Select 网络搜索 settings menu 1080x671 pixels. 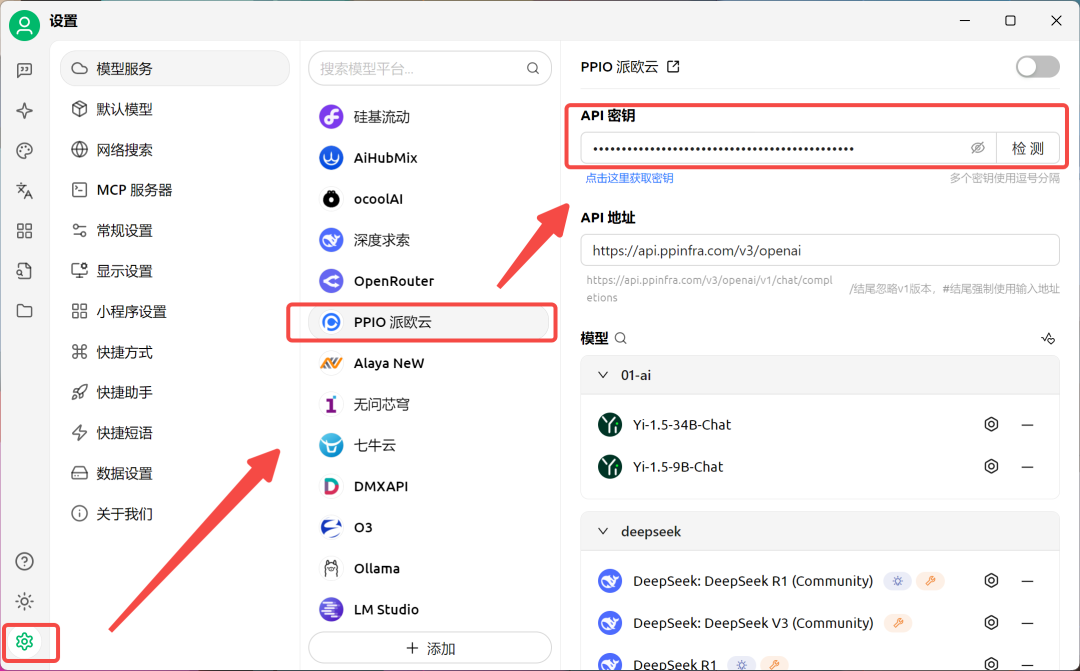point(175,149)
